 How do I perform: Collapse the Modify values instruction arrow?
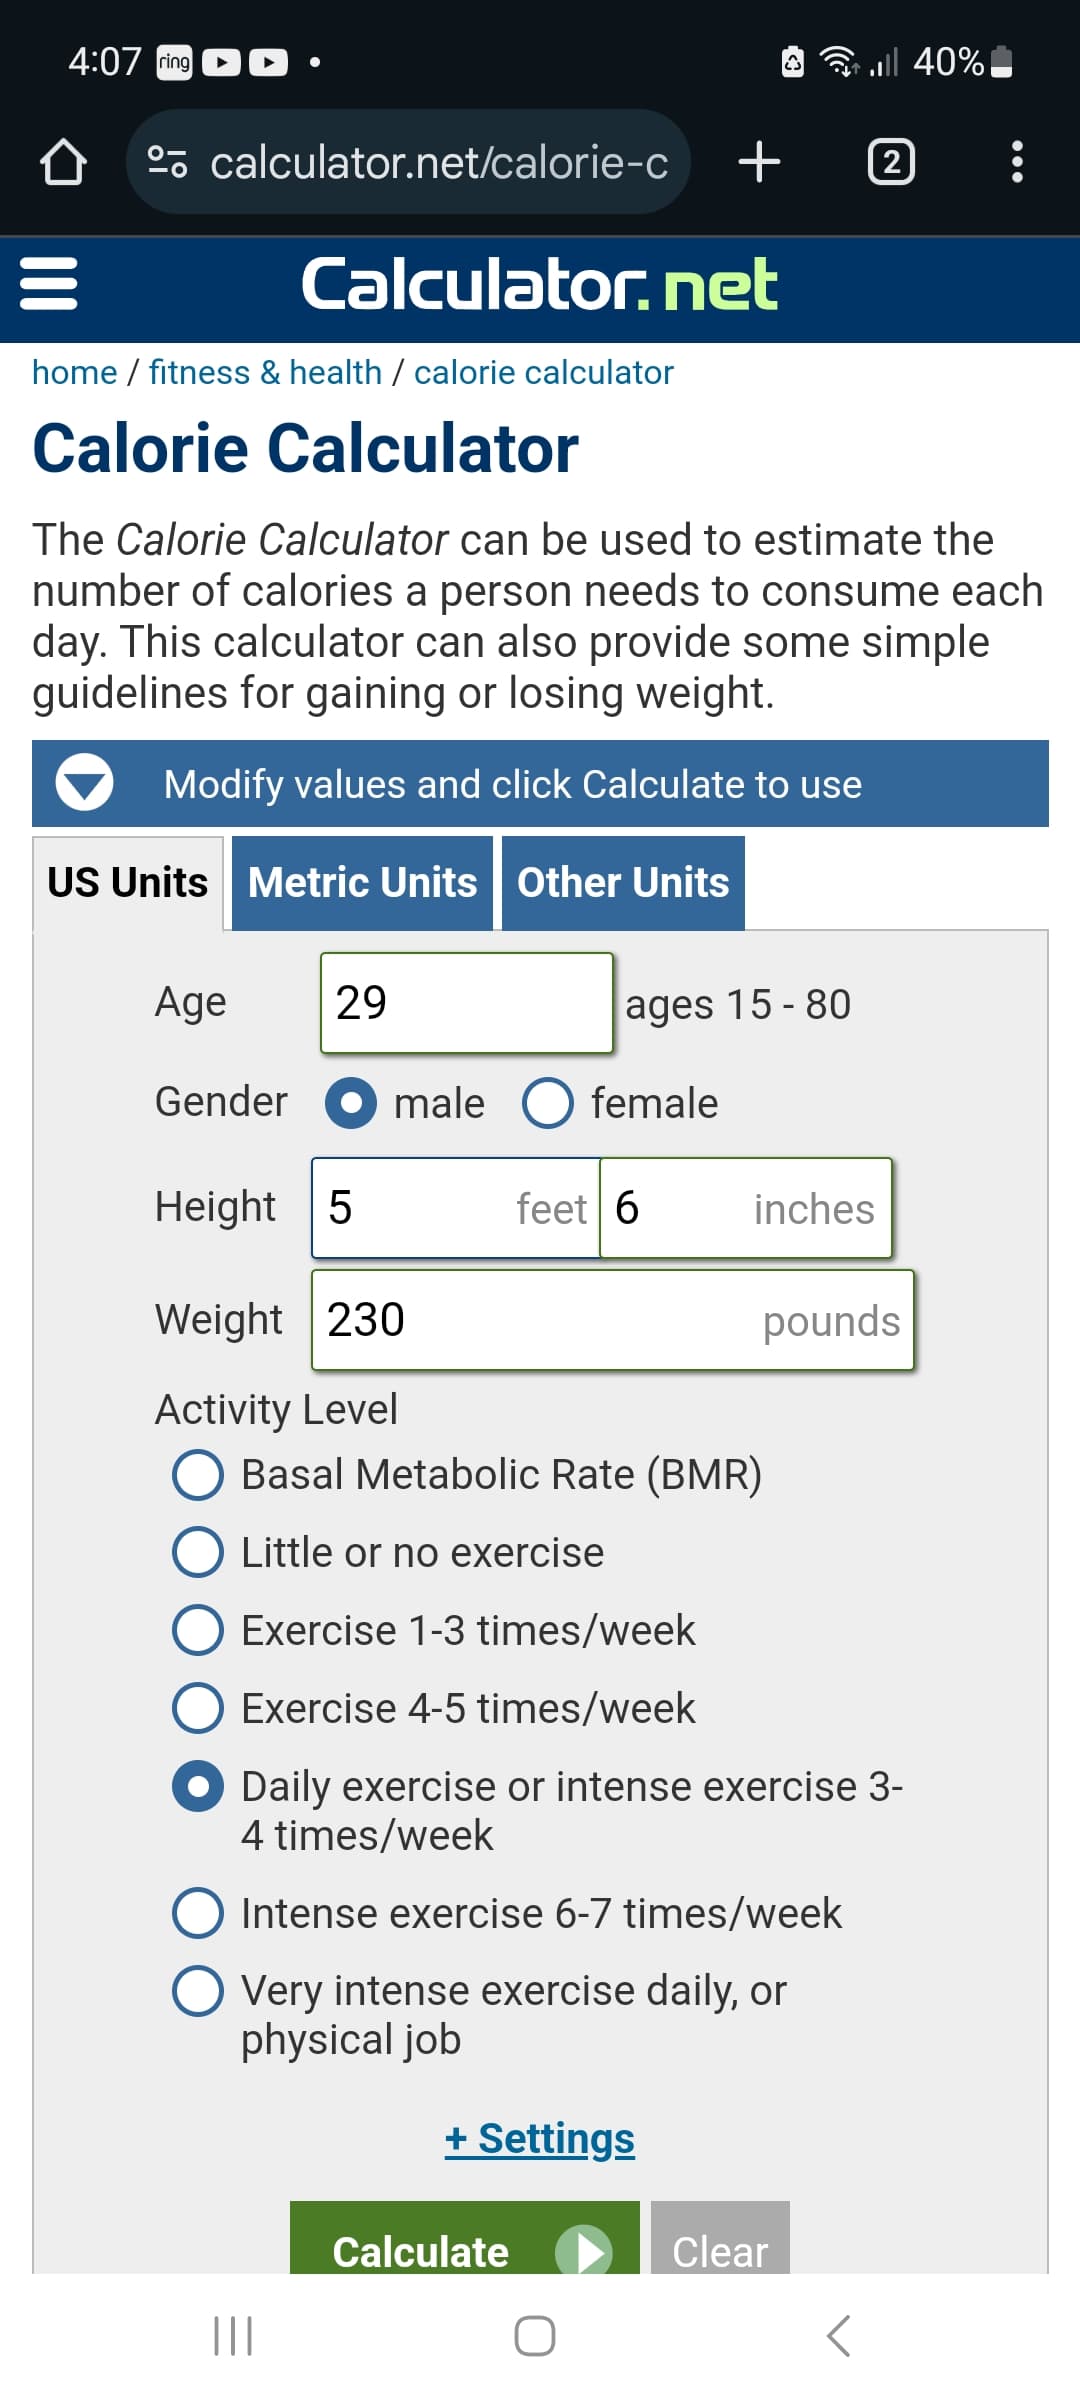pos(84,784)
